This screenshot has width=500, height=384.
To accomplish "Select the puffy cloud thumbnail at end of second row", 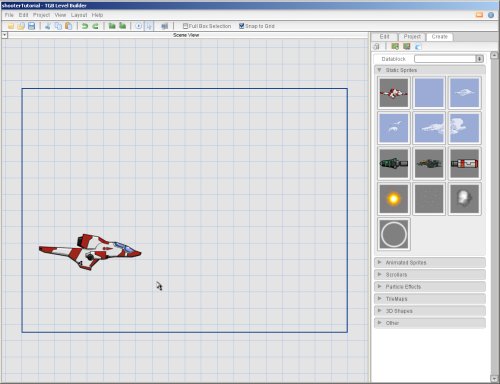I will pos(464,128).
